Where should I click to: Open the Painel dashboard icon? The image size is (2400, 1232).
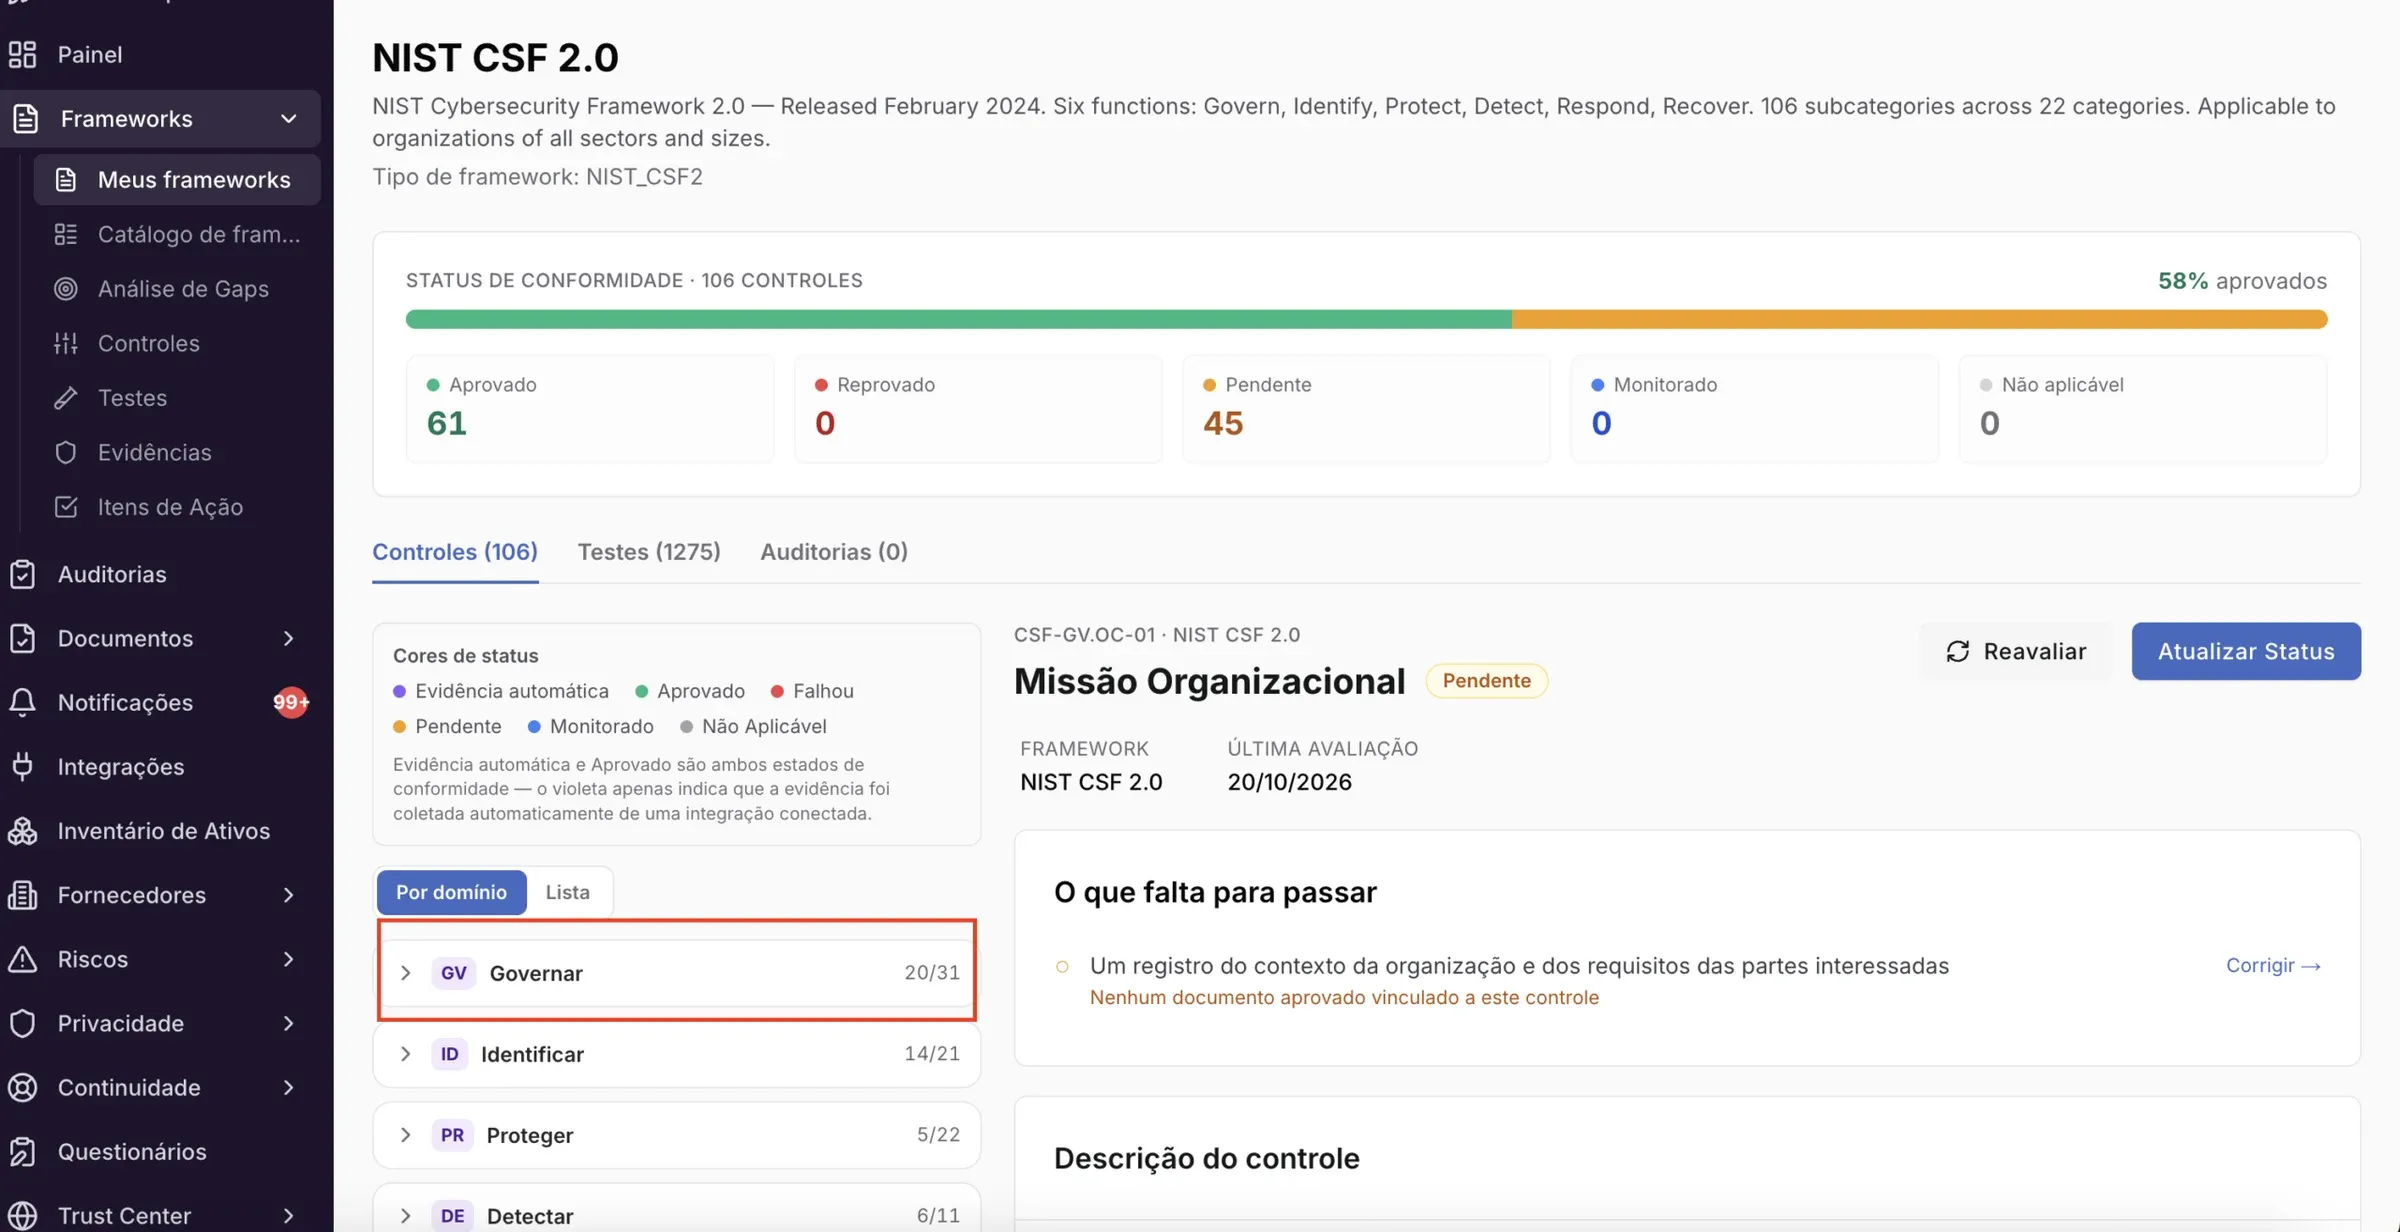click(22, 54)
